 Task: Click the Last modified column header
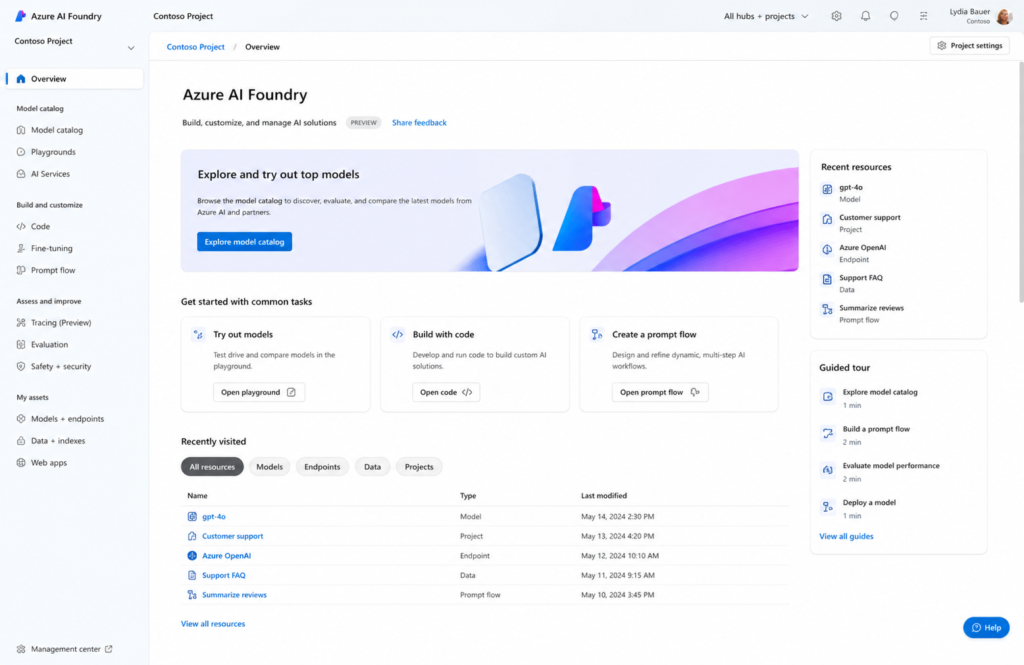(x=604, y=496)
